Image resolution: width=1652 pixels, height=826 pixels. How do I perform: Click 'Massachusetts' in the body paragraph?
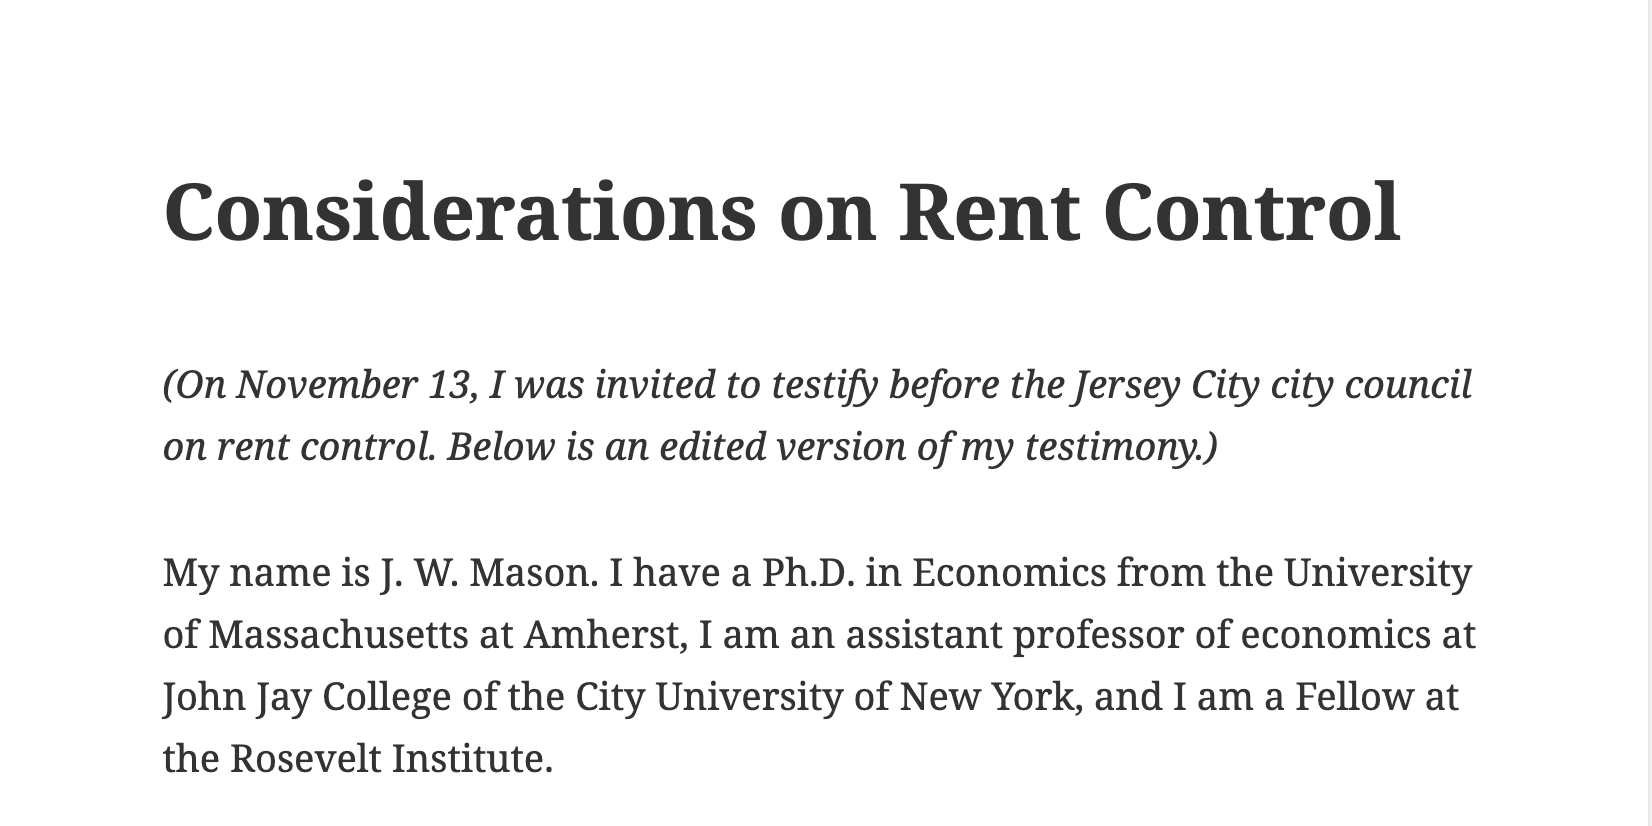[x=338, y=635]
